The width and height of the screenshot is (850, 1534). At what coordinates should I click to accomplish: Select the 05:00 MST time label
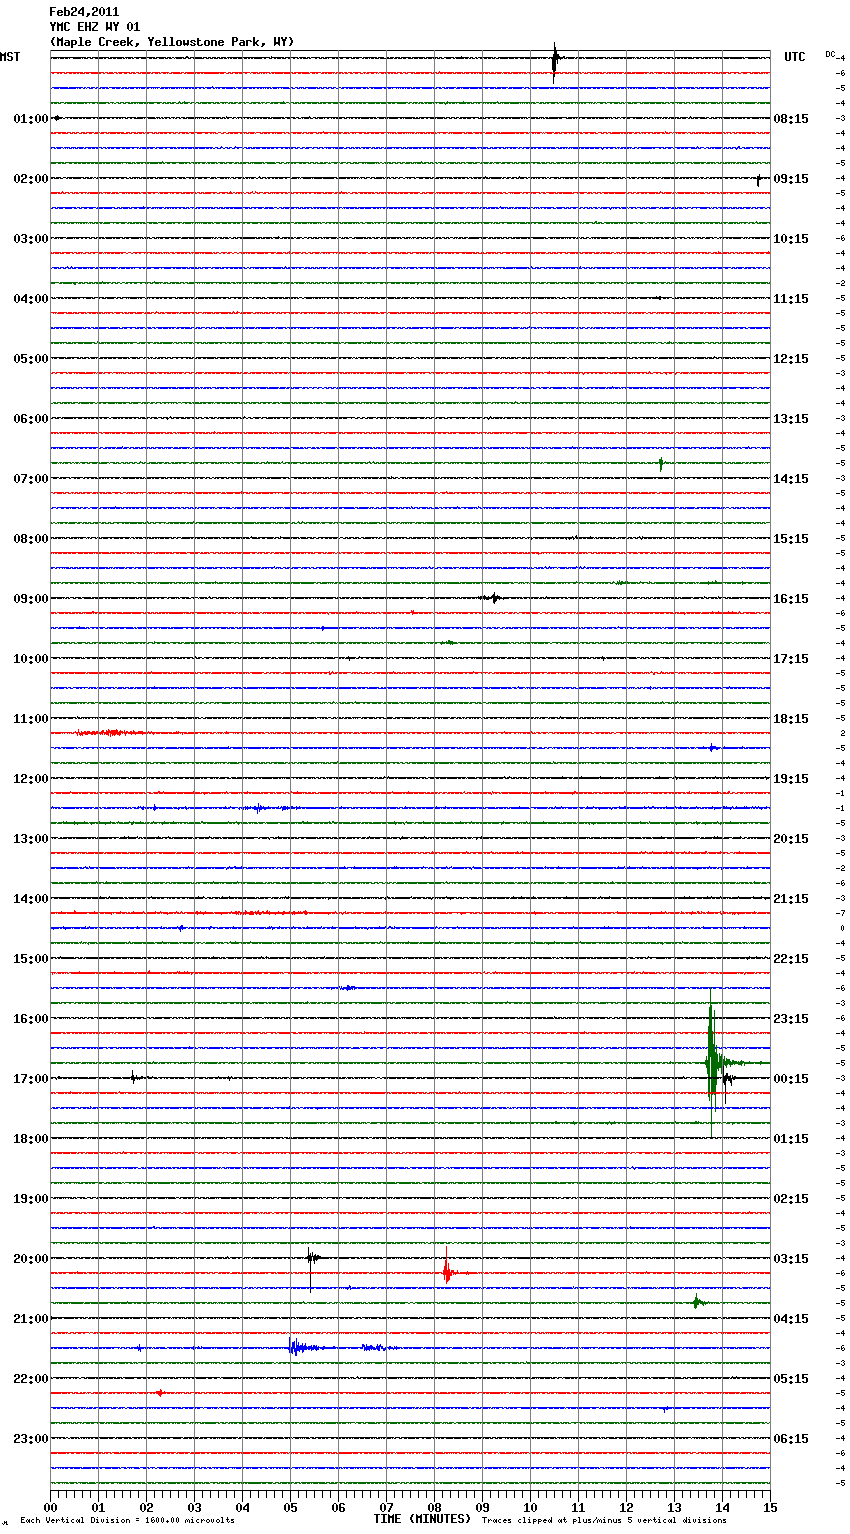pyautogui.click(x=31, y=359)
